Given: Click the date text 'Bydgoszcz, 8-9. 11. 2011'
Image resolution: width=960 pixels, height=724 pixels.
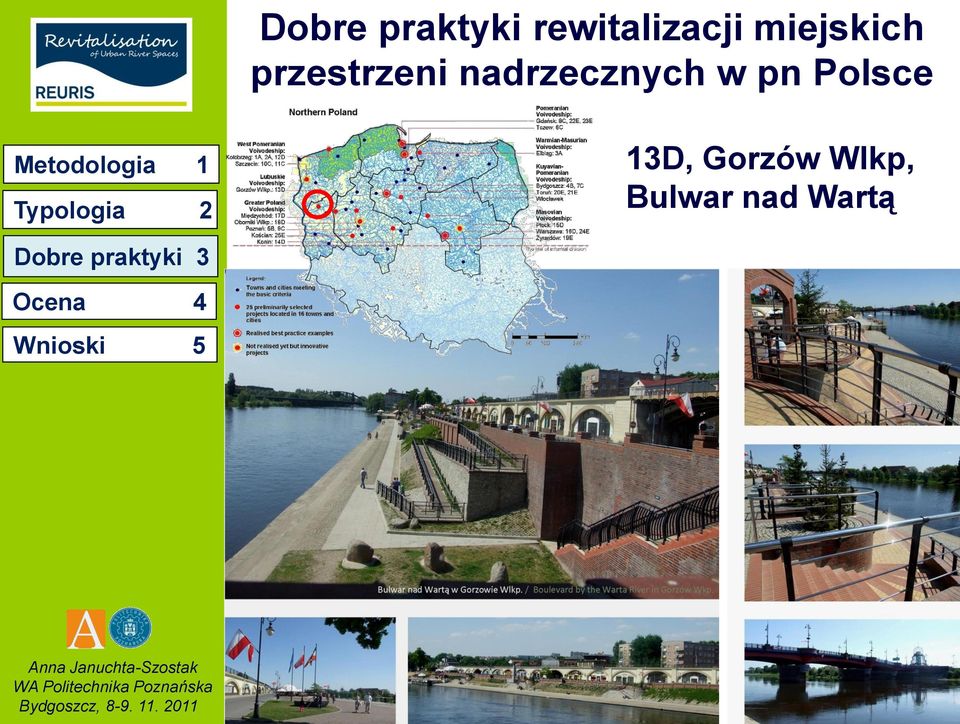Looking at the screenshot, I should 108,706.
